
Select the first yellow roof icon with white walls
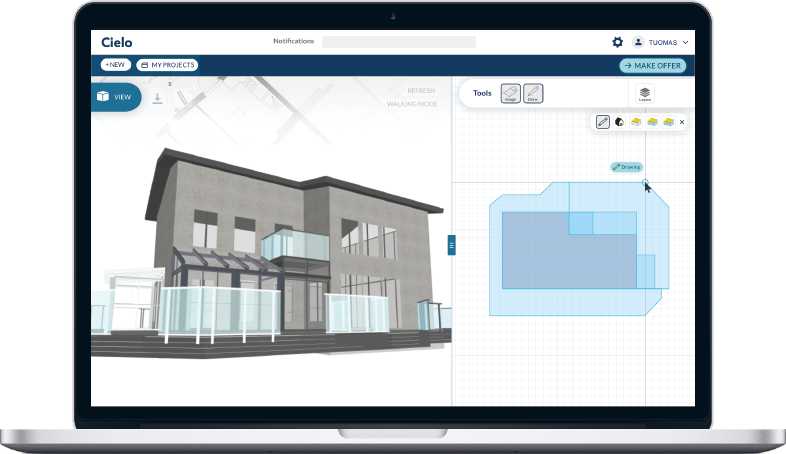click(x=636, y=122)
